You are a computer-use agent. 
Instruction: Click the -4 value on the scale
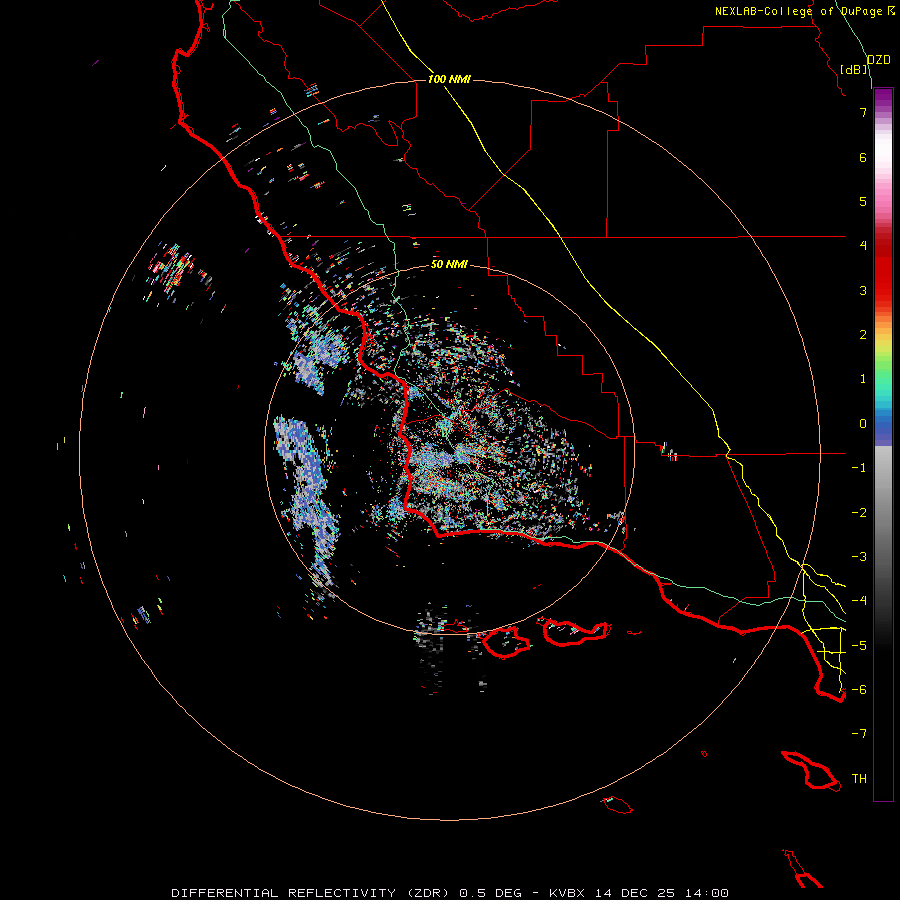point(859,601)
